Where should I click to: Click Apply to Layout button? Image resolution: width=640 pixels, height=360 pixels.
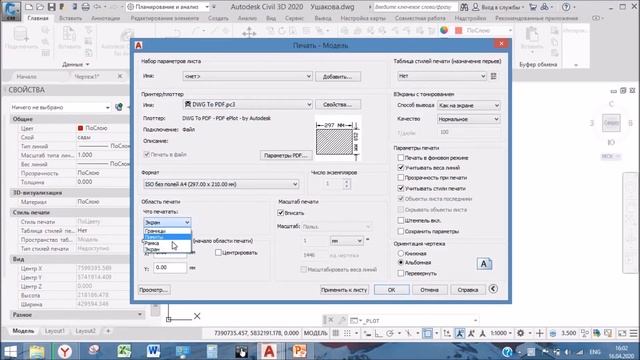point(344,290)
